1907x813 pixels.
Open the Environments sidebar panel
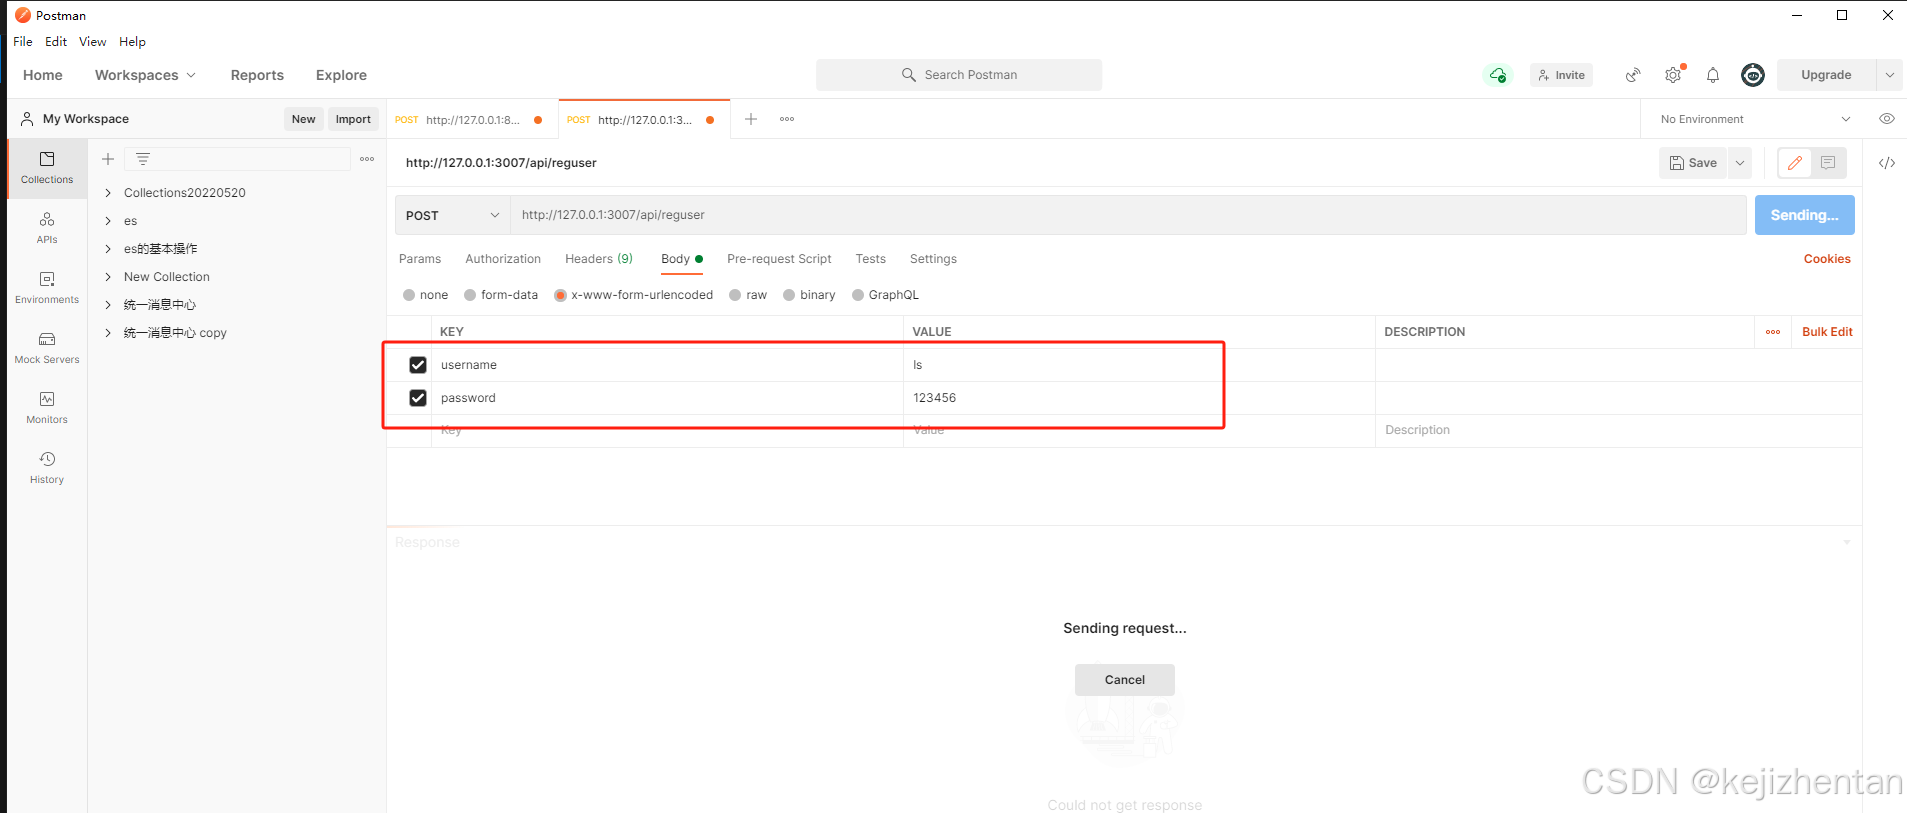point(47,288)
